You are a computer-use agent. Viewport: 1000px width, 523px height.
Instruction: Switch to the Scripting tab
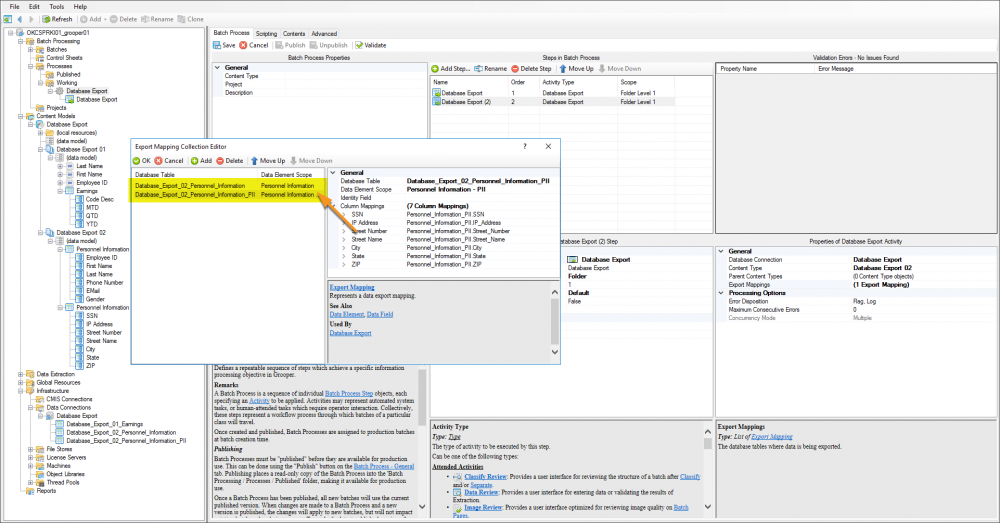[267, 33]
